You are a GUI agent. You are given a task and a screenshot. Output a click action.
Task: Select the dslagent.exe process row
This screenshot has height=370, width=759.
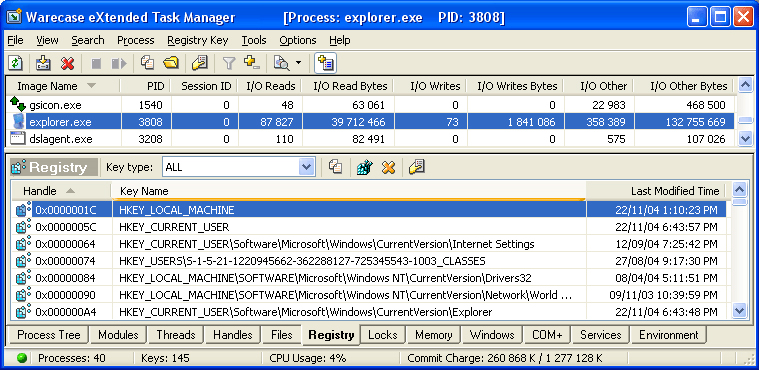click(x=371, y=139)
